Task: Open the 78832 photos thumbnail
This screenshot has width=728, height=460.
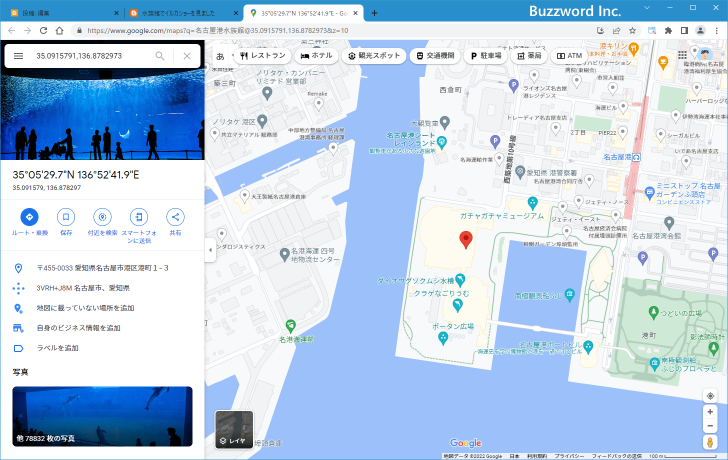Action: [x=102, y=416]
